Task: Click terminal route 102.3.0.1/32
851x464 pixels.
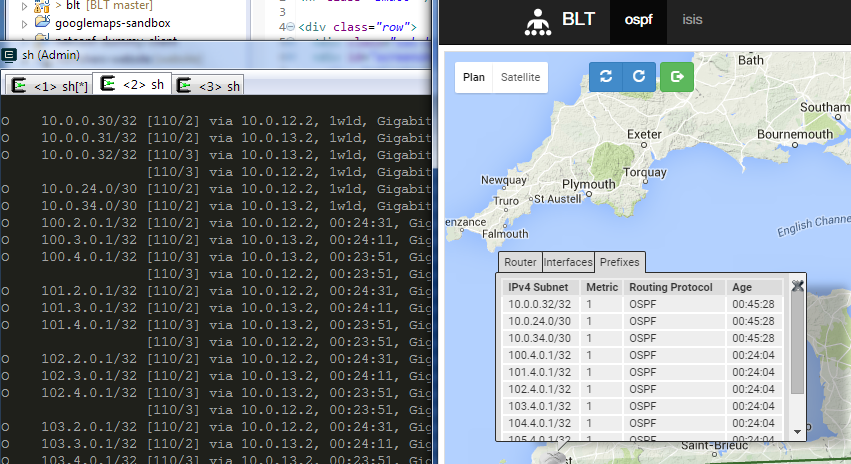Action: tap(89, 376)
